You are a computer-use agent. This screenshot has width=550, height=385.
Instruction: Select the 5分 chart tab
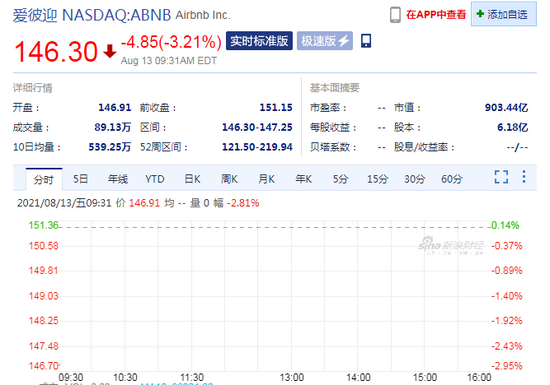[340, 179]
